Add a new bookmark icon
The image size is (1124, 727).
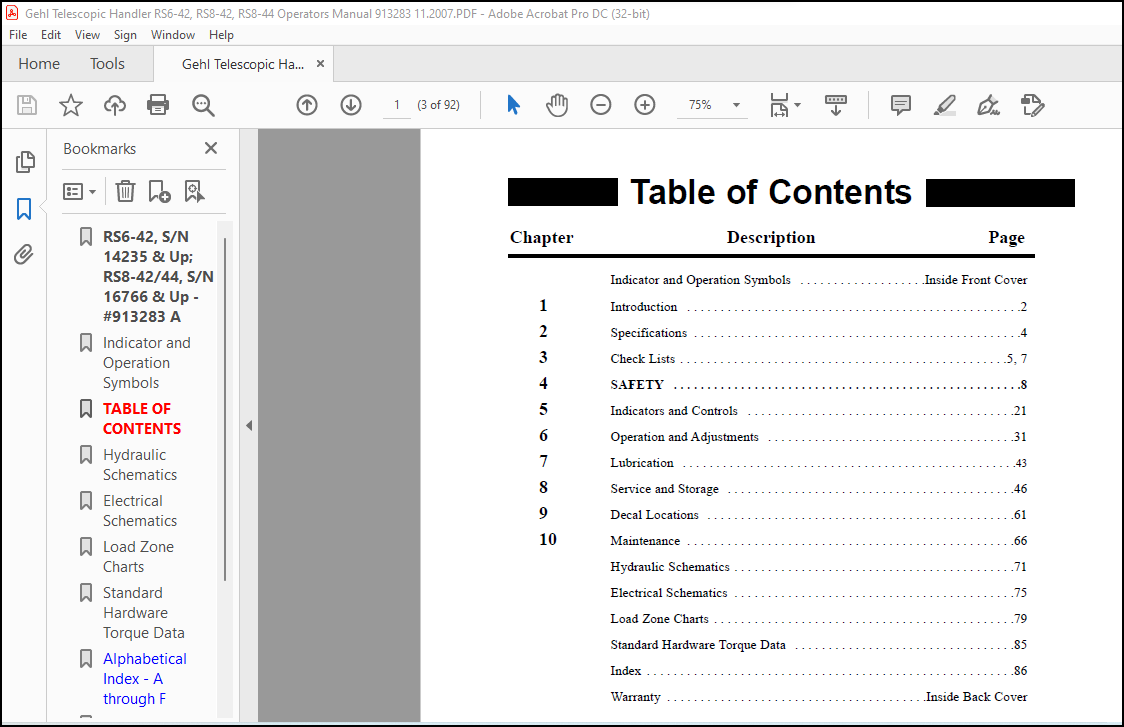(159, 191)
